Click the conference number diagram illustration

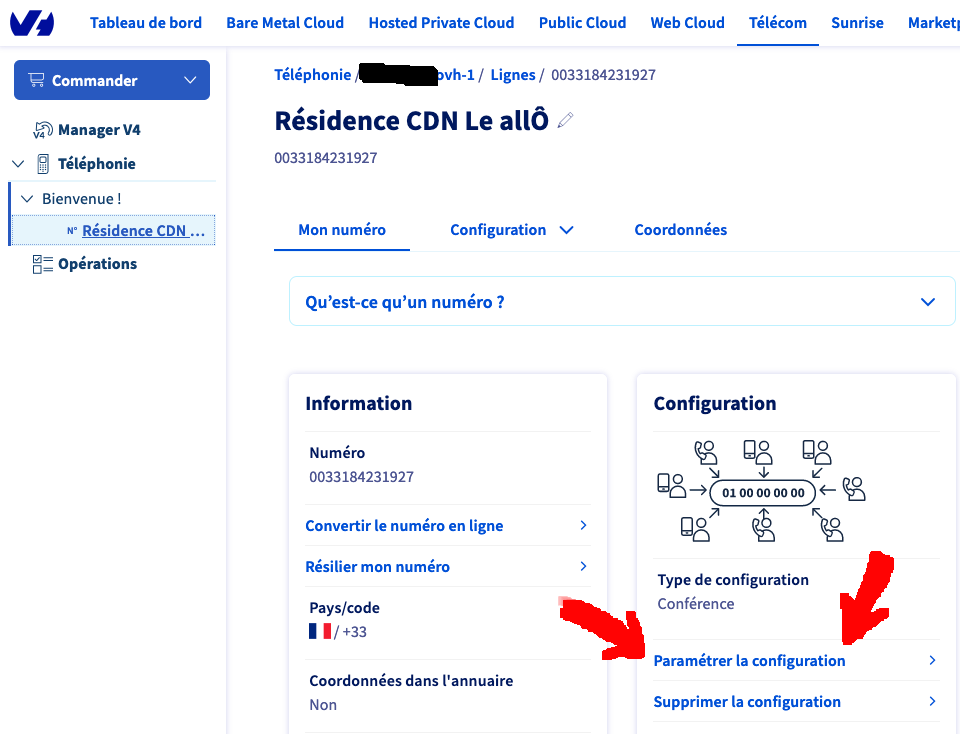pos(761,491)
